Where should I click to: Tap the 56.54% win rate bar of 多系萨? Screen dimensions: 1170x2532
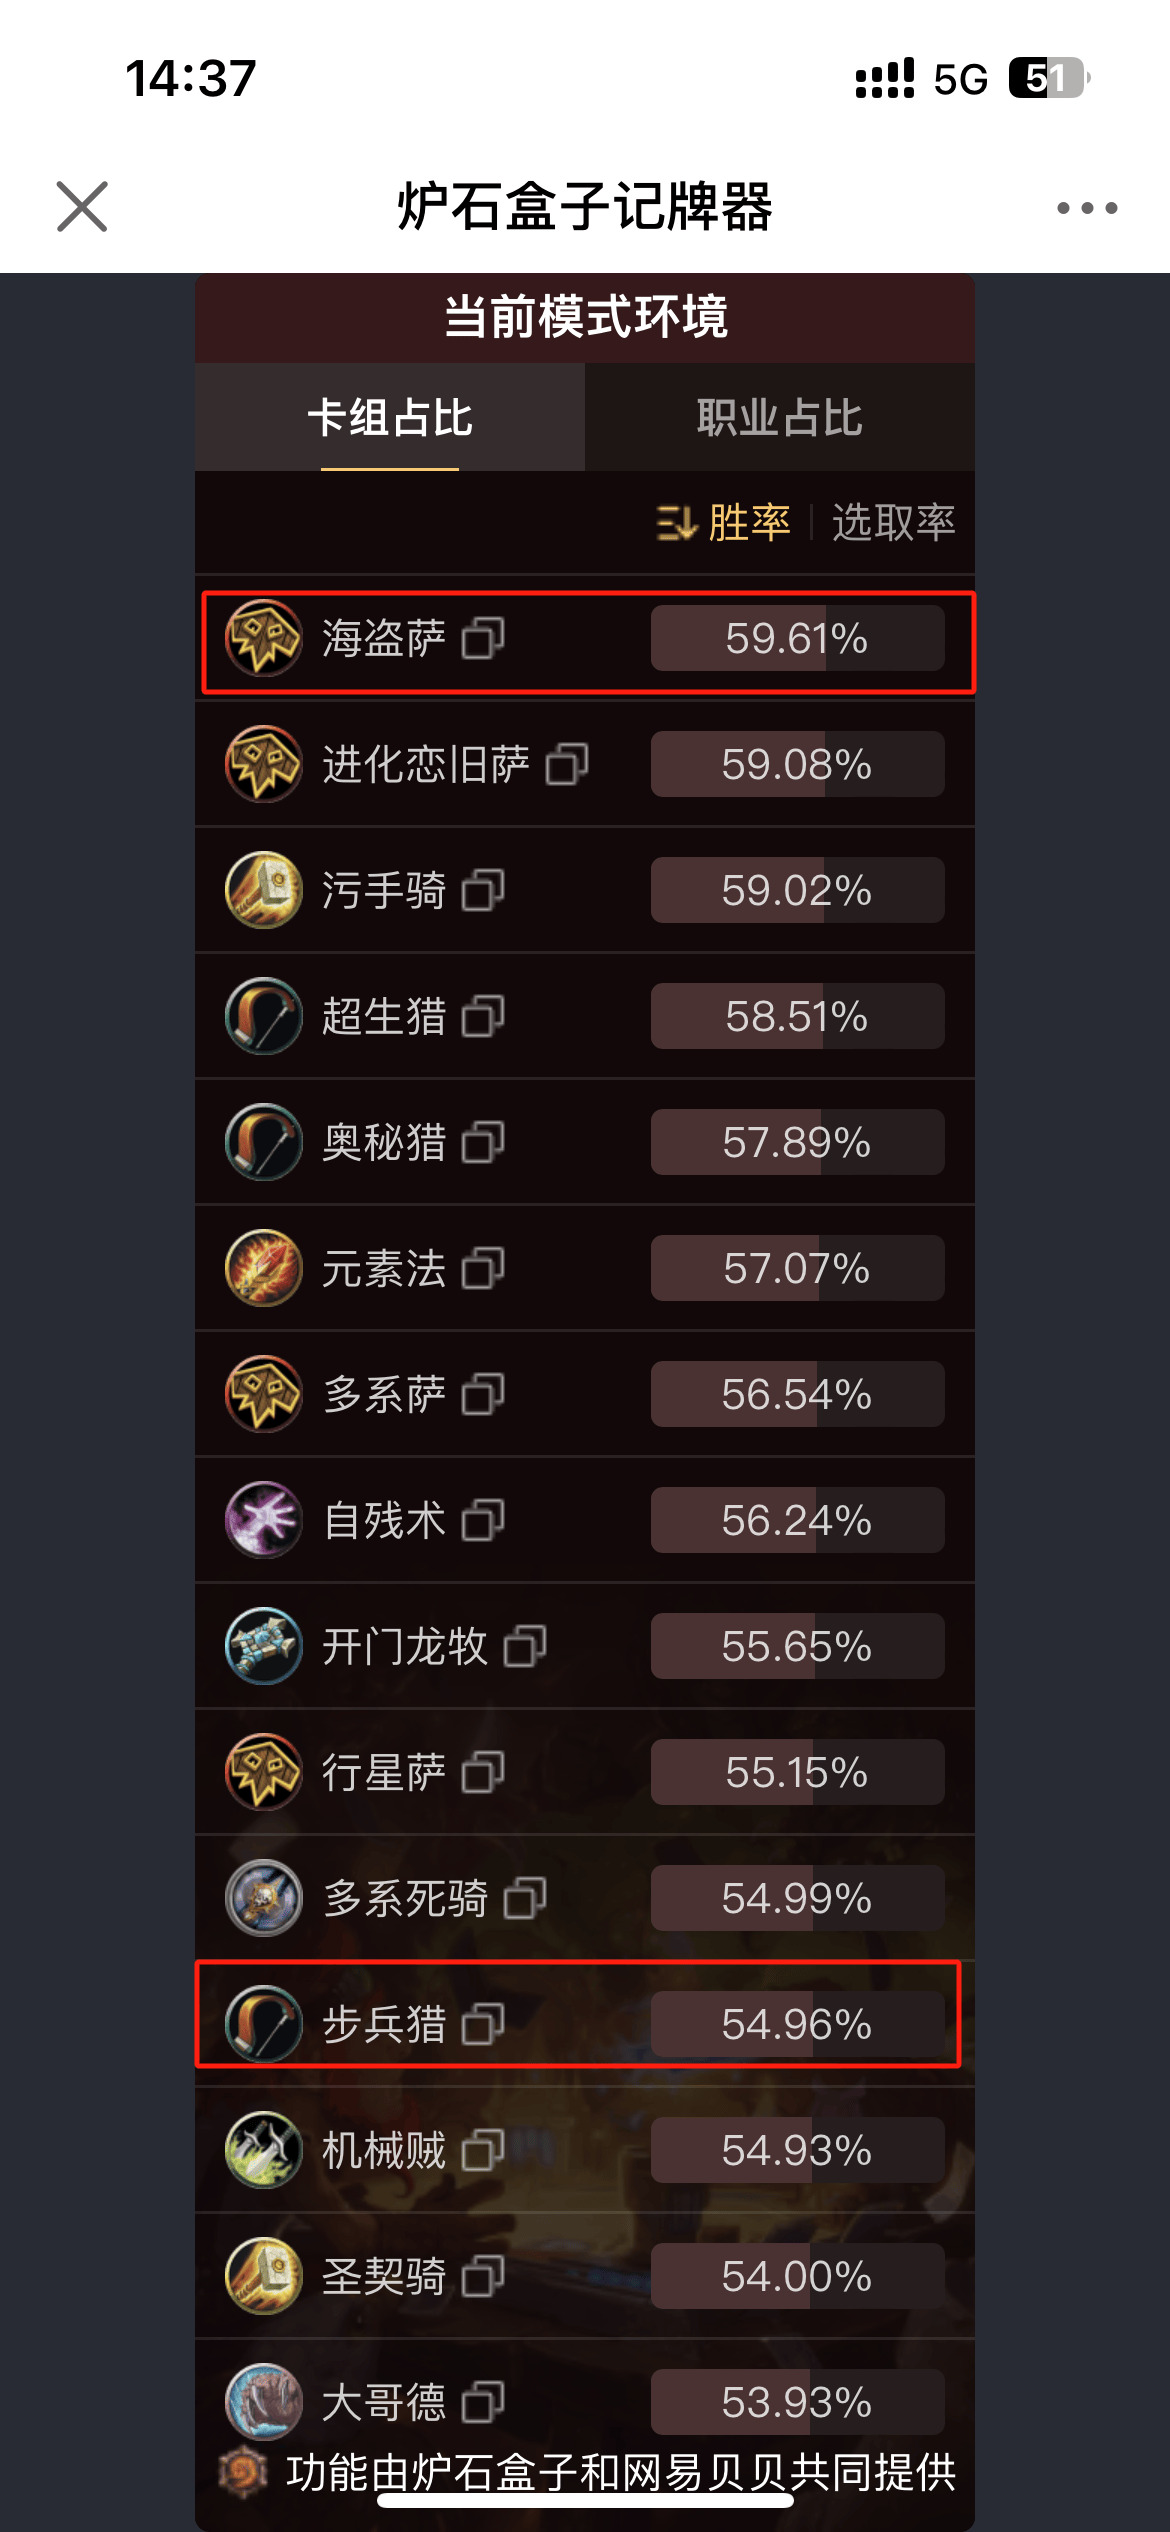(x=797, y=1394)
